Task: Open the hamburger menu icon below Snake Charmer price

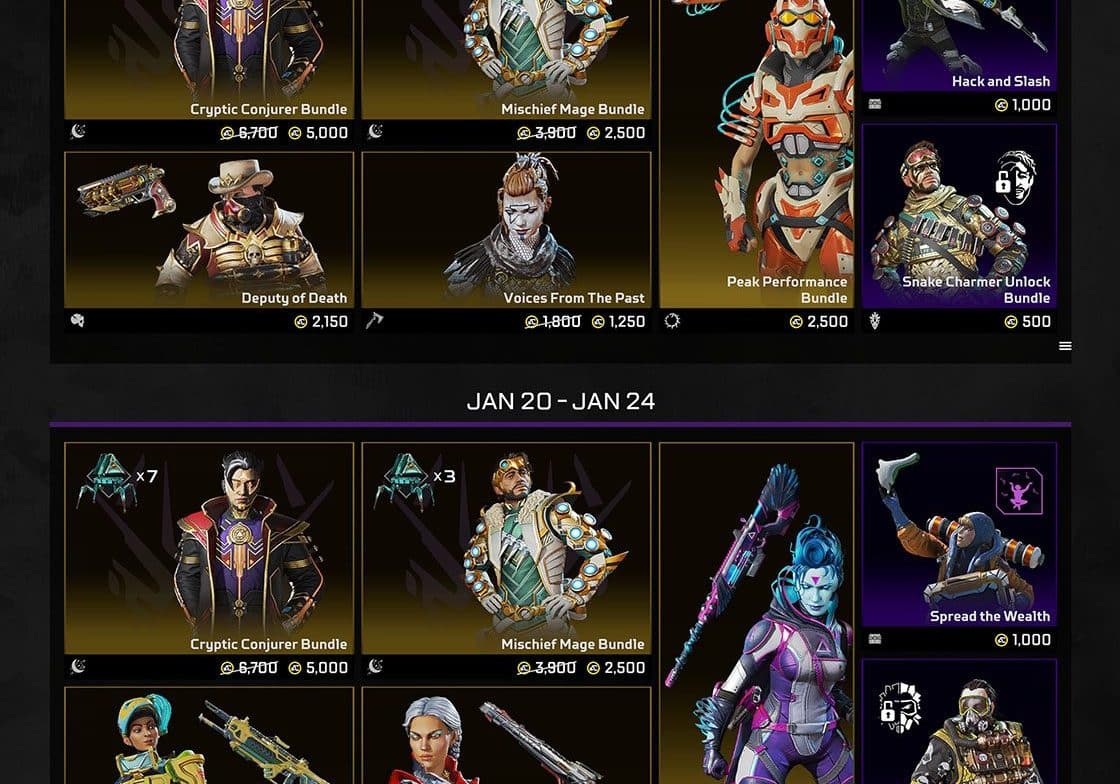Action: (x=1065, y=346)
